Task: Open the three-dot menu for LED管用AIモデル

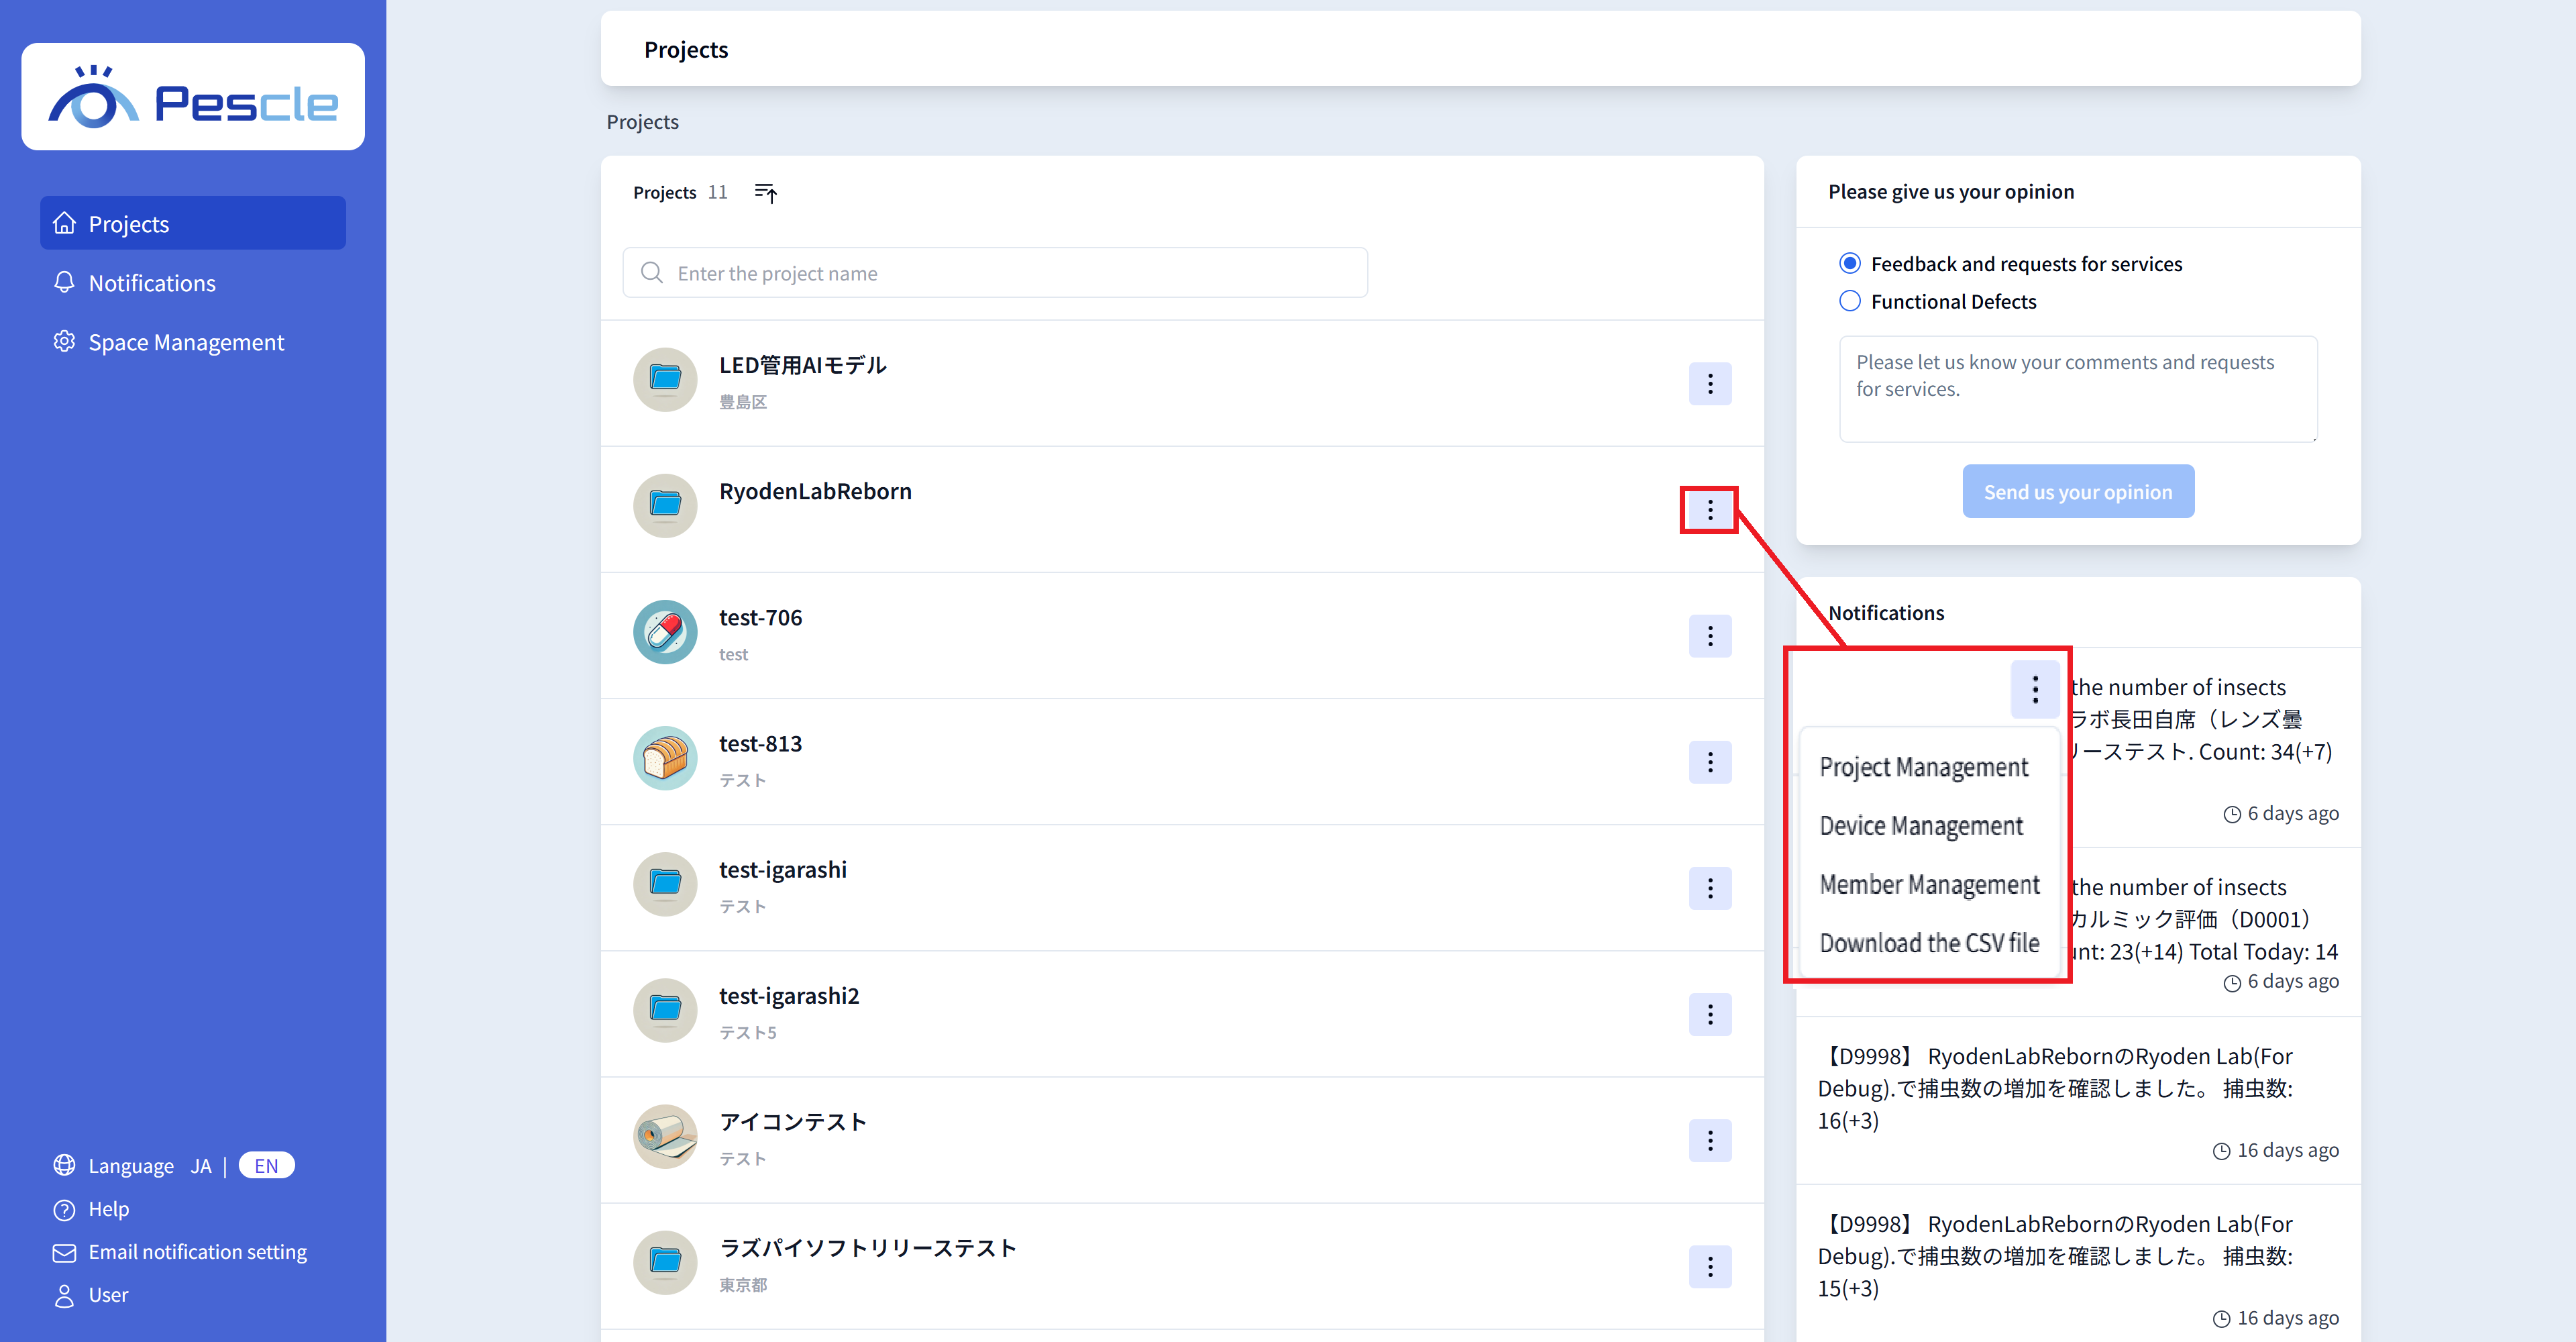Action: pos(1710,384)
